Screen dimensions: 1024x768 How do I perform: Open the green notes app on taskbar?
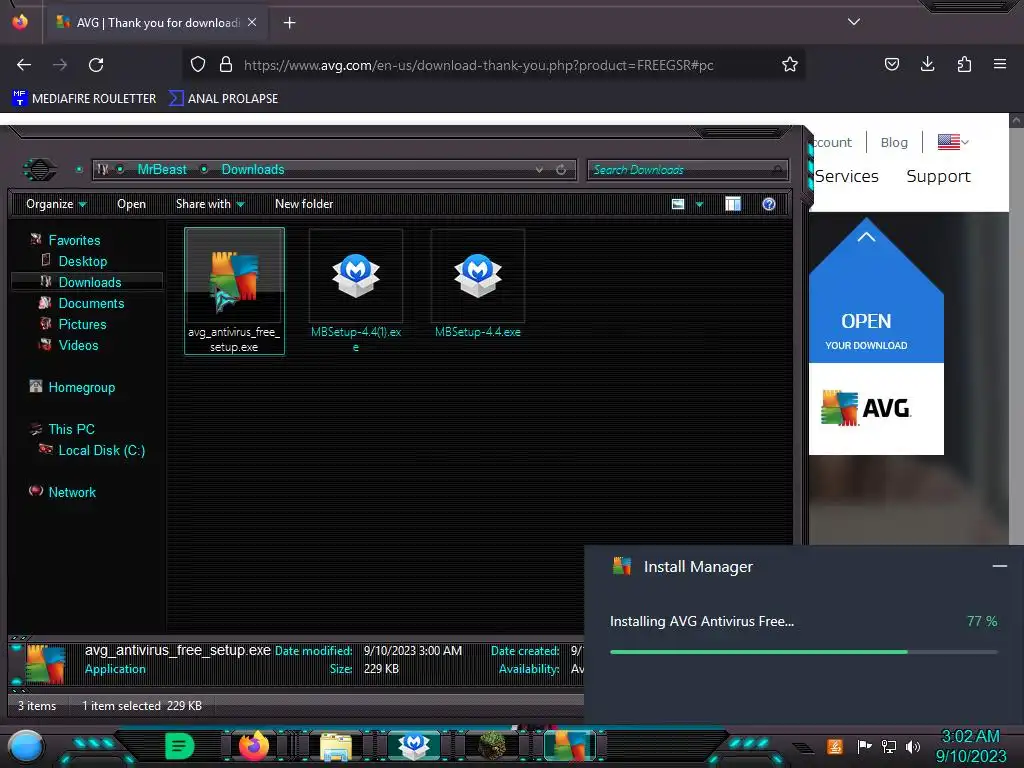(180, 746)
